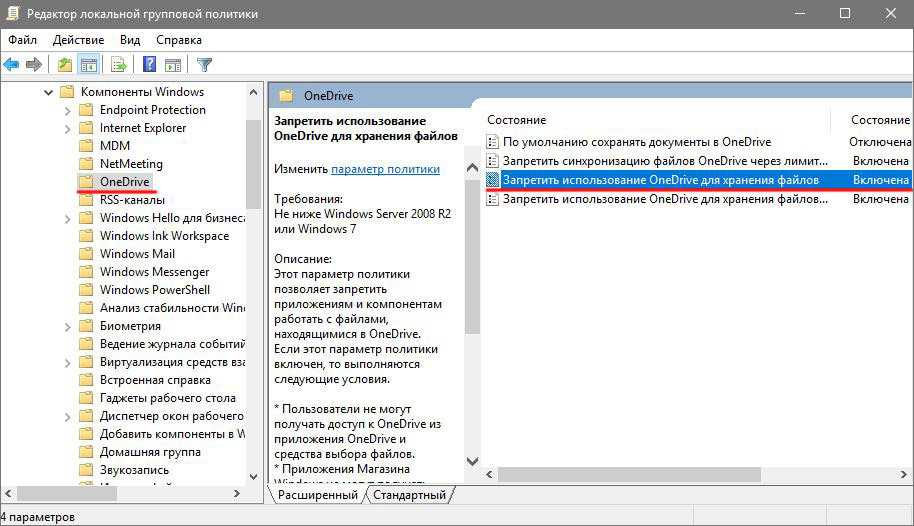The height and width of the screenshot is (526, 914).
Task: Open the Вид menu
Action: tap(130, 40)
